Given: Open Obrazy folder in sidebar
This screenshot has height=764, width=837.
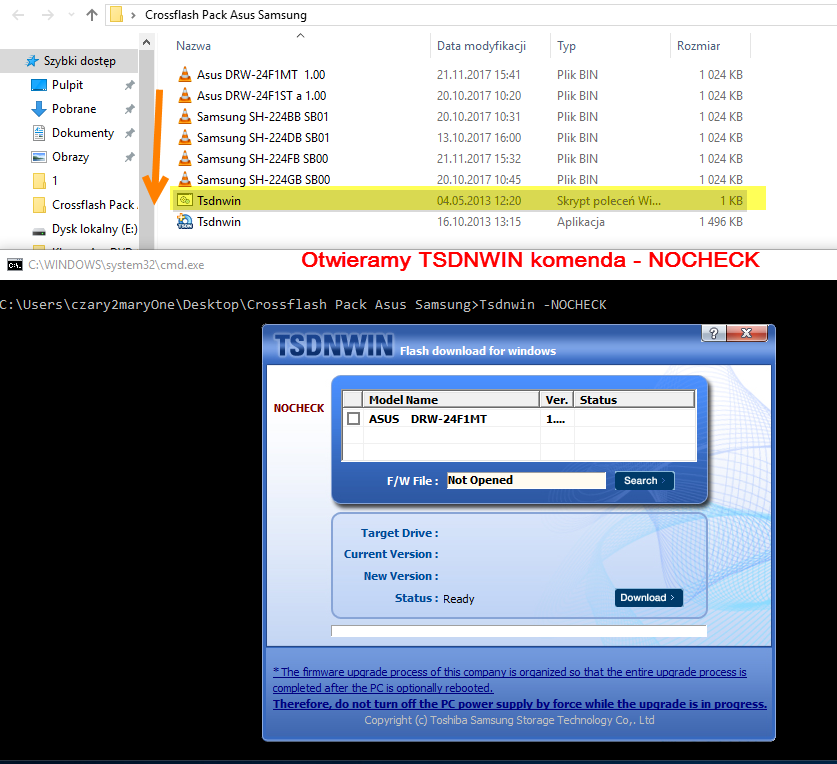Looking at the screenshot, I should click(x=70, y=157).
